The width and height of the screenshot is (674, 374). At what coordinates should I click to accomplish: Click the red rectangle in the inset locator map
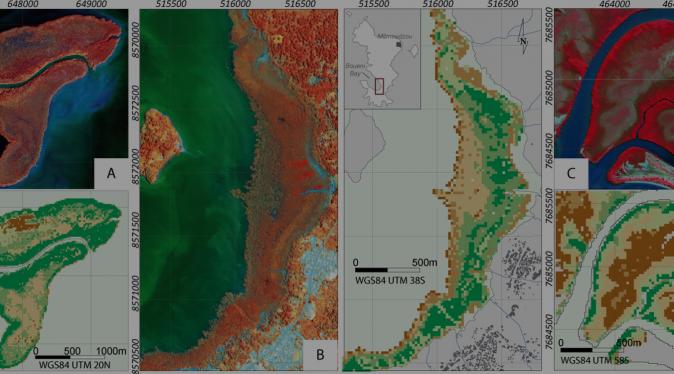pyautogui.click(x=379, y=86)
